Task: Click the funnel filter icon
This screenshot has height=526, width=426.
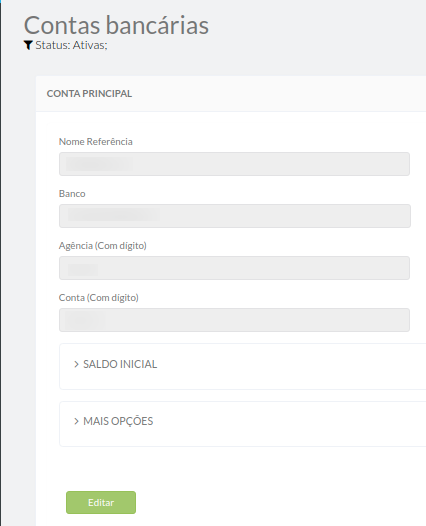Action: (x=28, y=45)
